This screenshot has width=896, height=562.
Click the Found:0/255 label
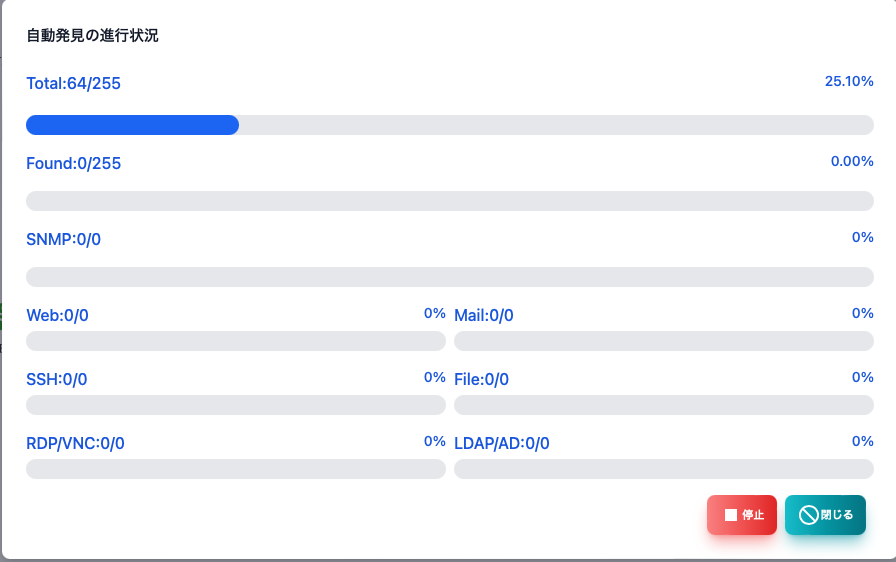click(x=74, y=163)
